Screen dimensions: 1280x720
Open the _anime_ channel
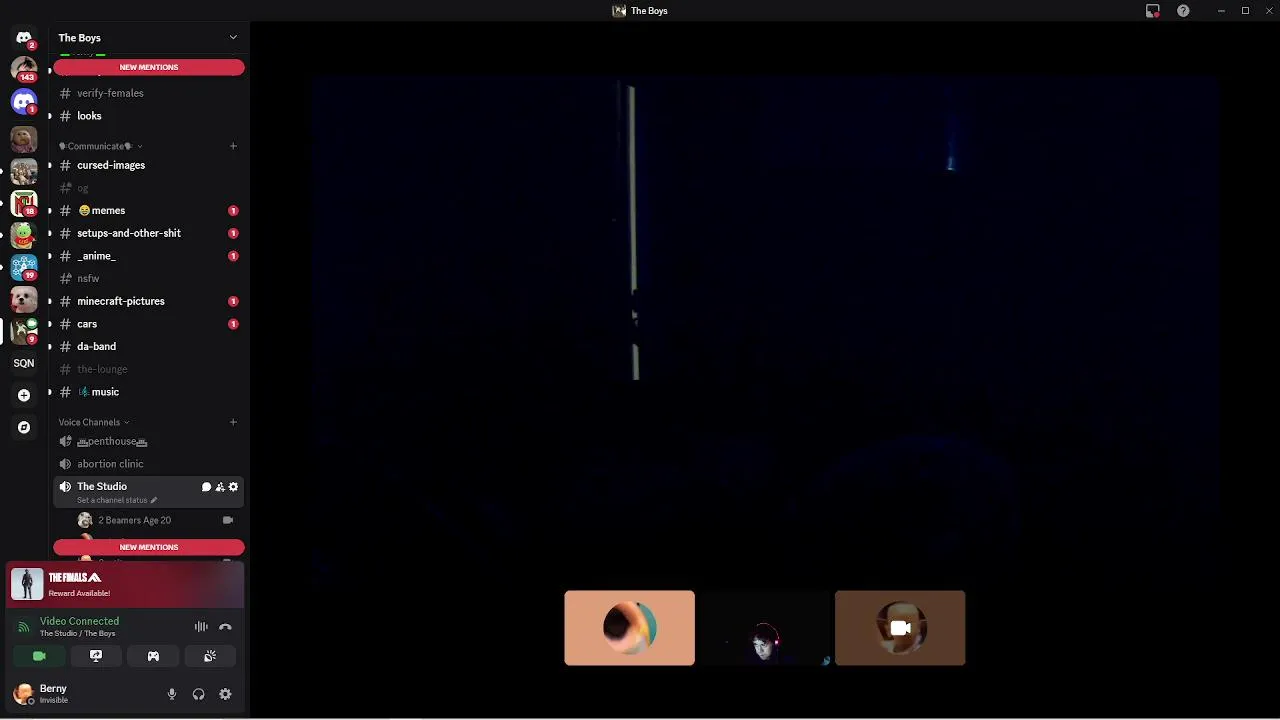point(149,256)
